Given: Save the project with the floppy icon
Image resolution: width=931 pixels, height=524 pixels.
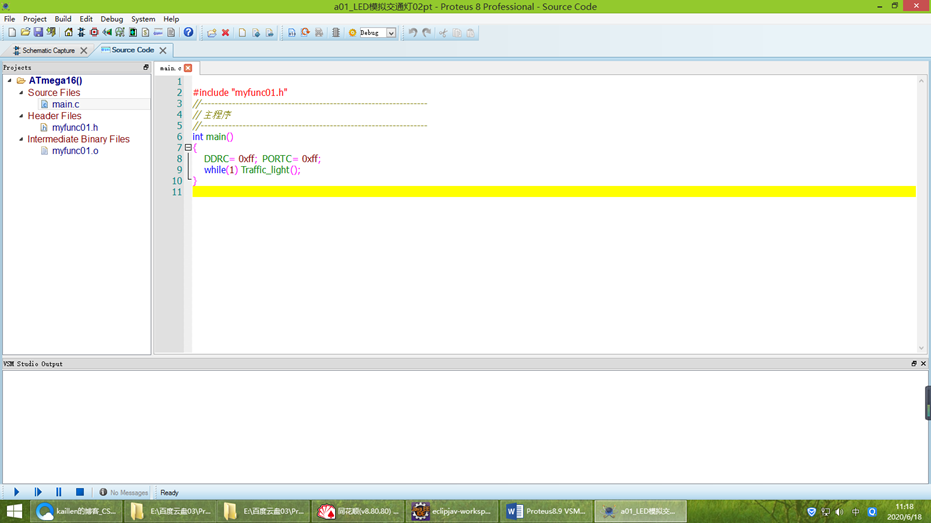Looking at the screenshot, I should pos(38,33).
